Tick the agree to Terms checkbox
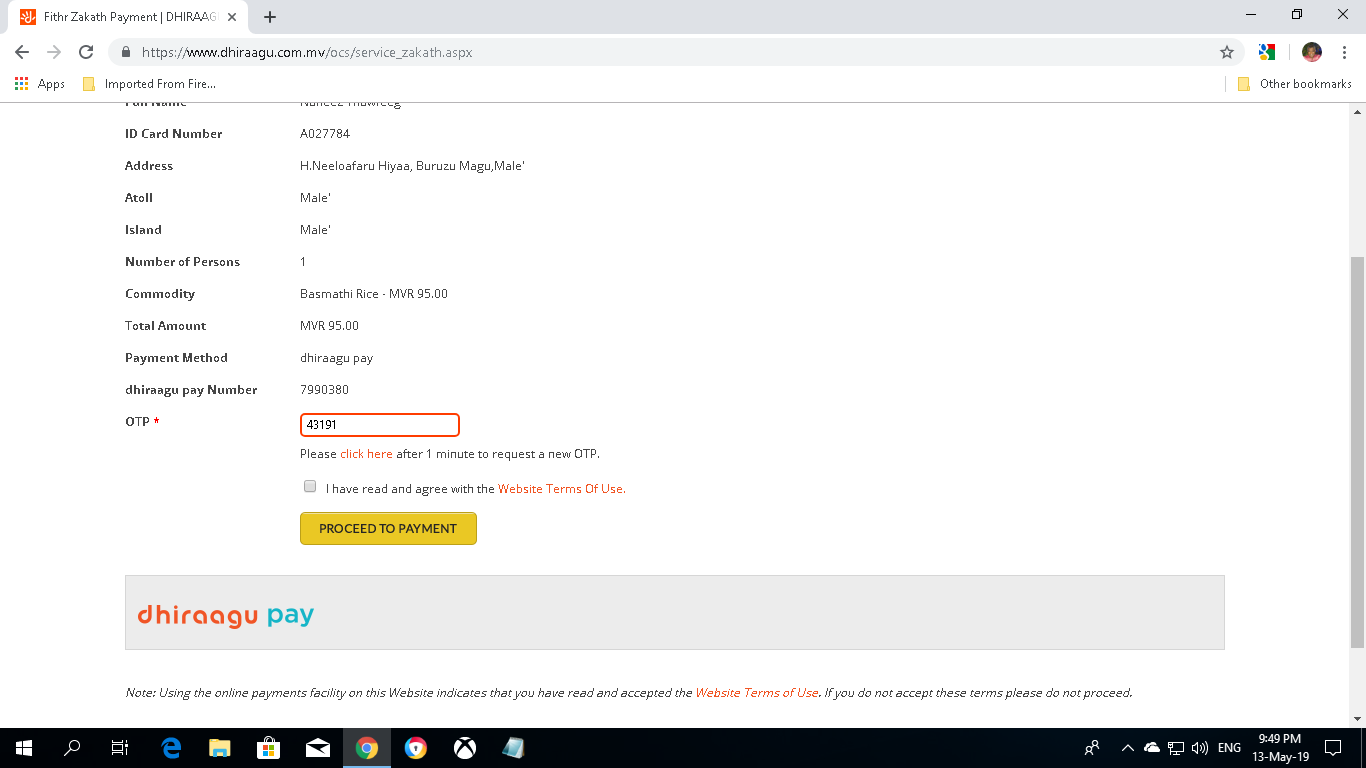 [310, 487]
